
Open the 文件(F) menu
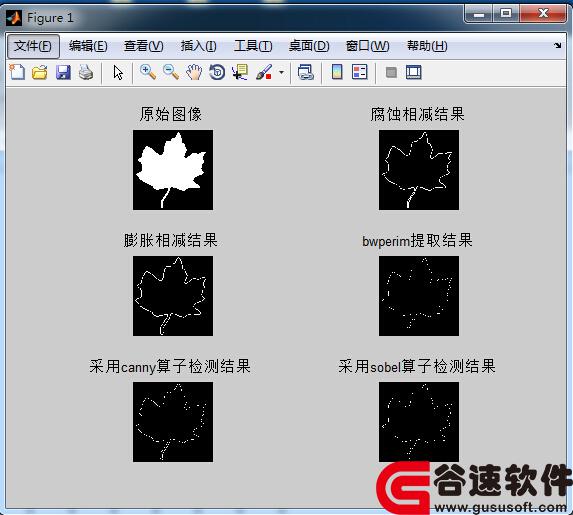click(x=33, y=46)
